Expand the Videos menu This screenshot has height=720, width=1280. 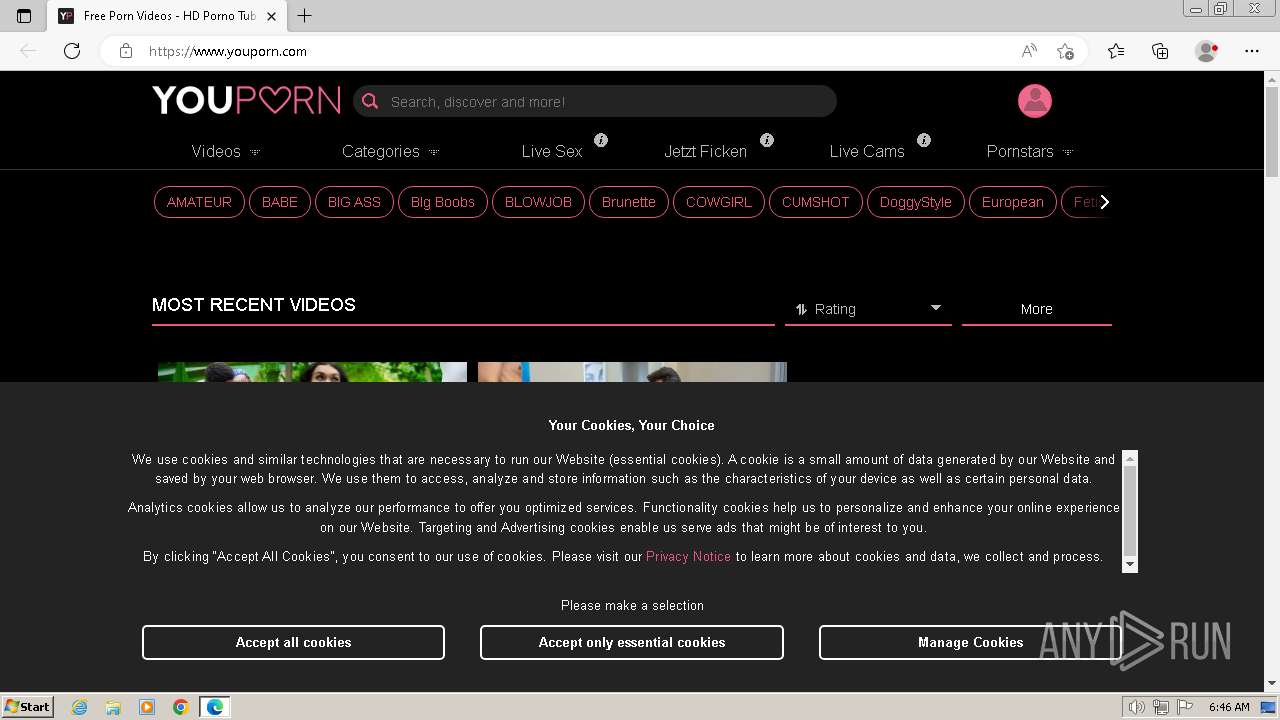(x=226, y=152)
